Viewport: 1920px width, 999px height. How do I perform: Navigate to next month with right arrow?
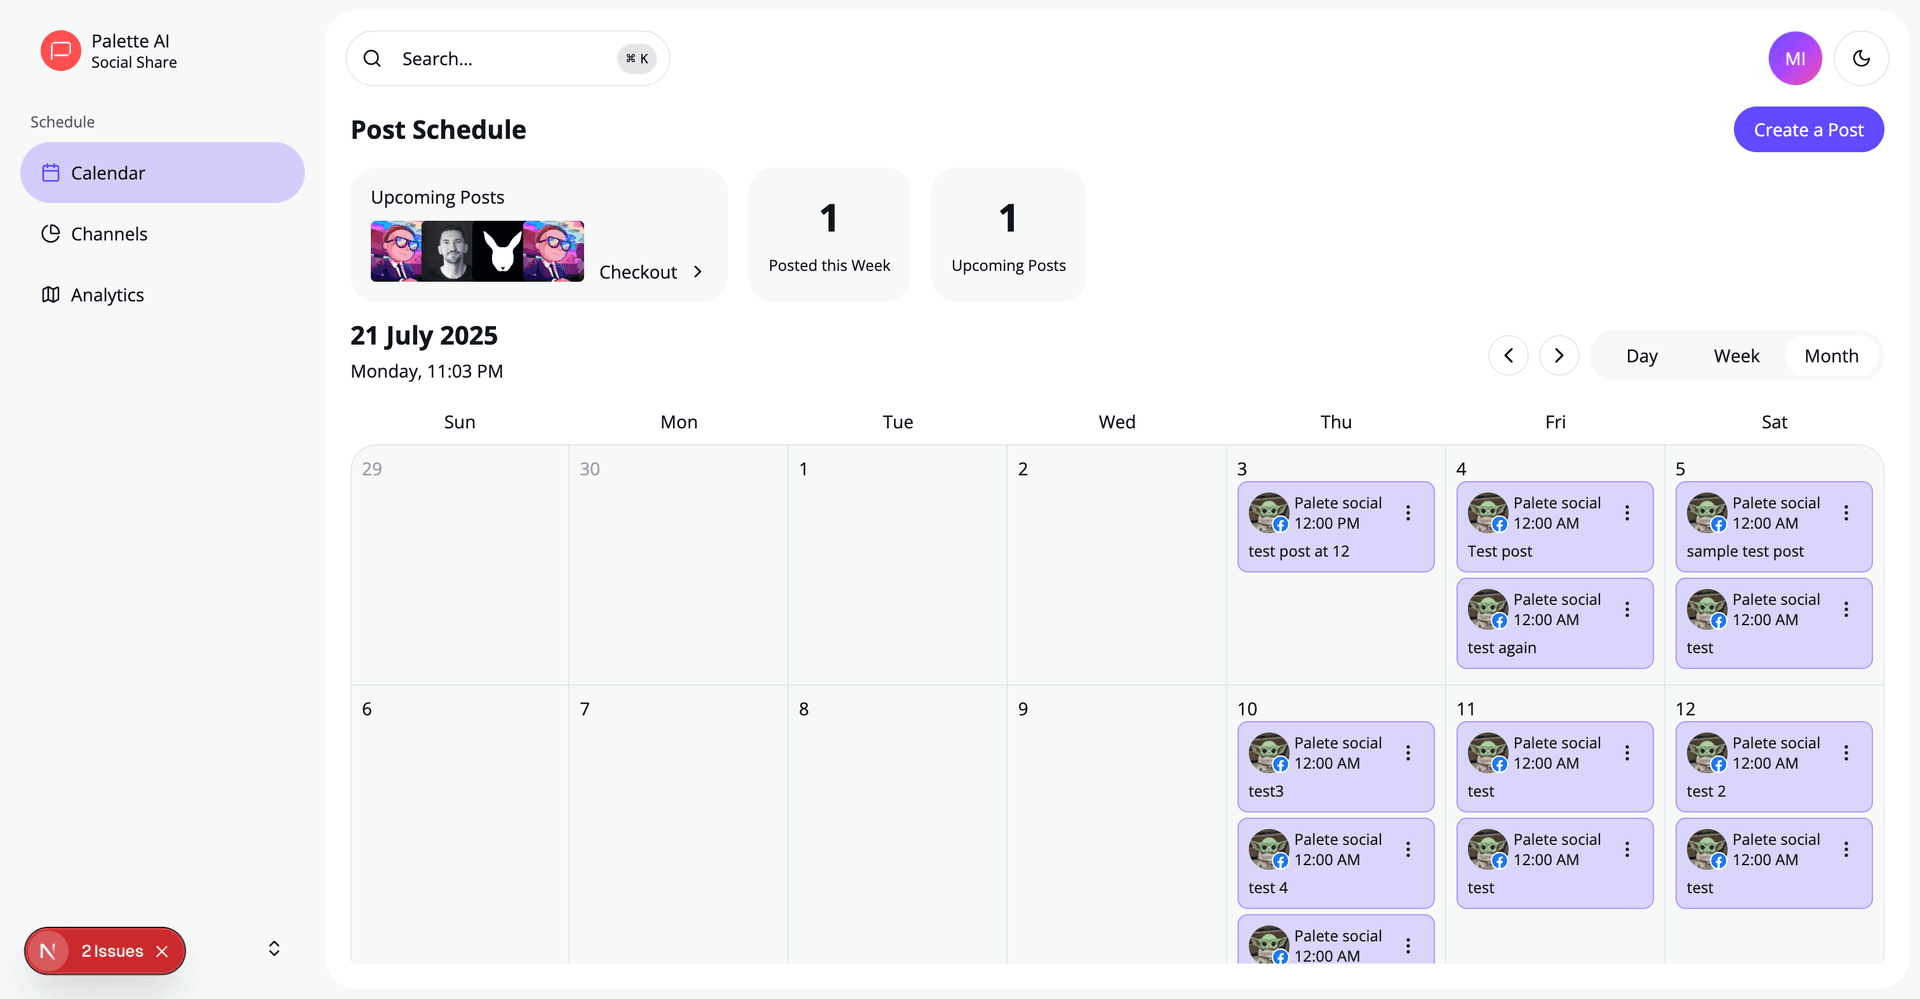pyautogui.click(x=1558, y=355)
